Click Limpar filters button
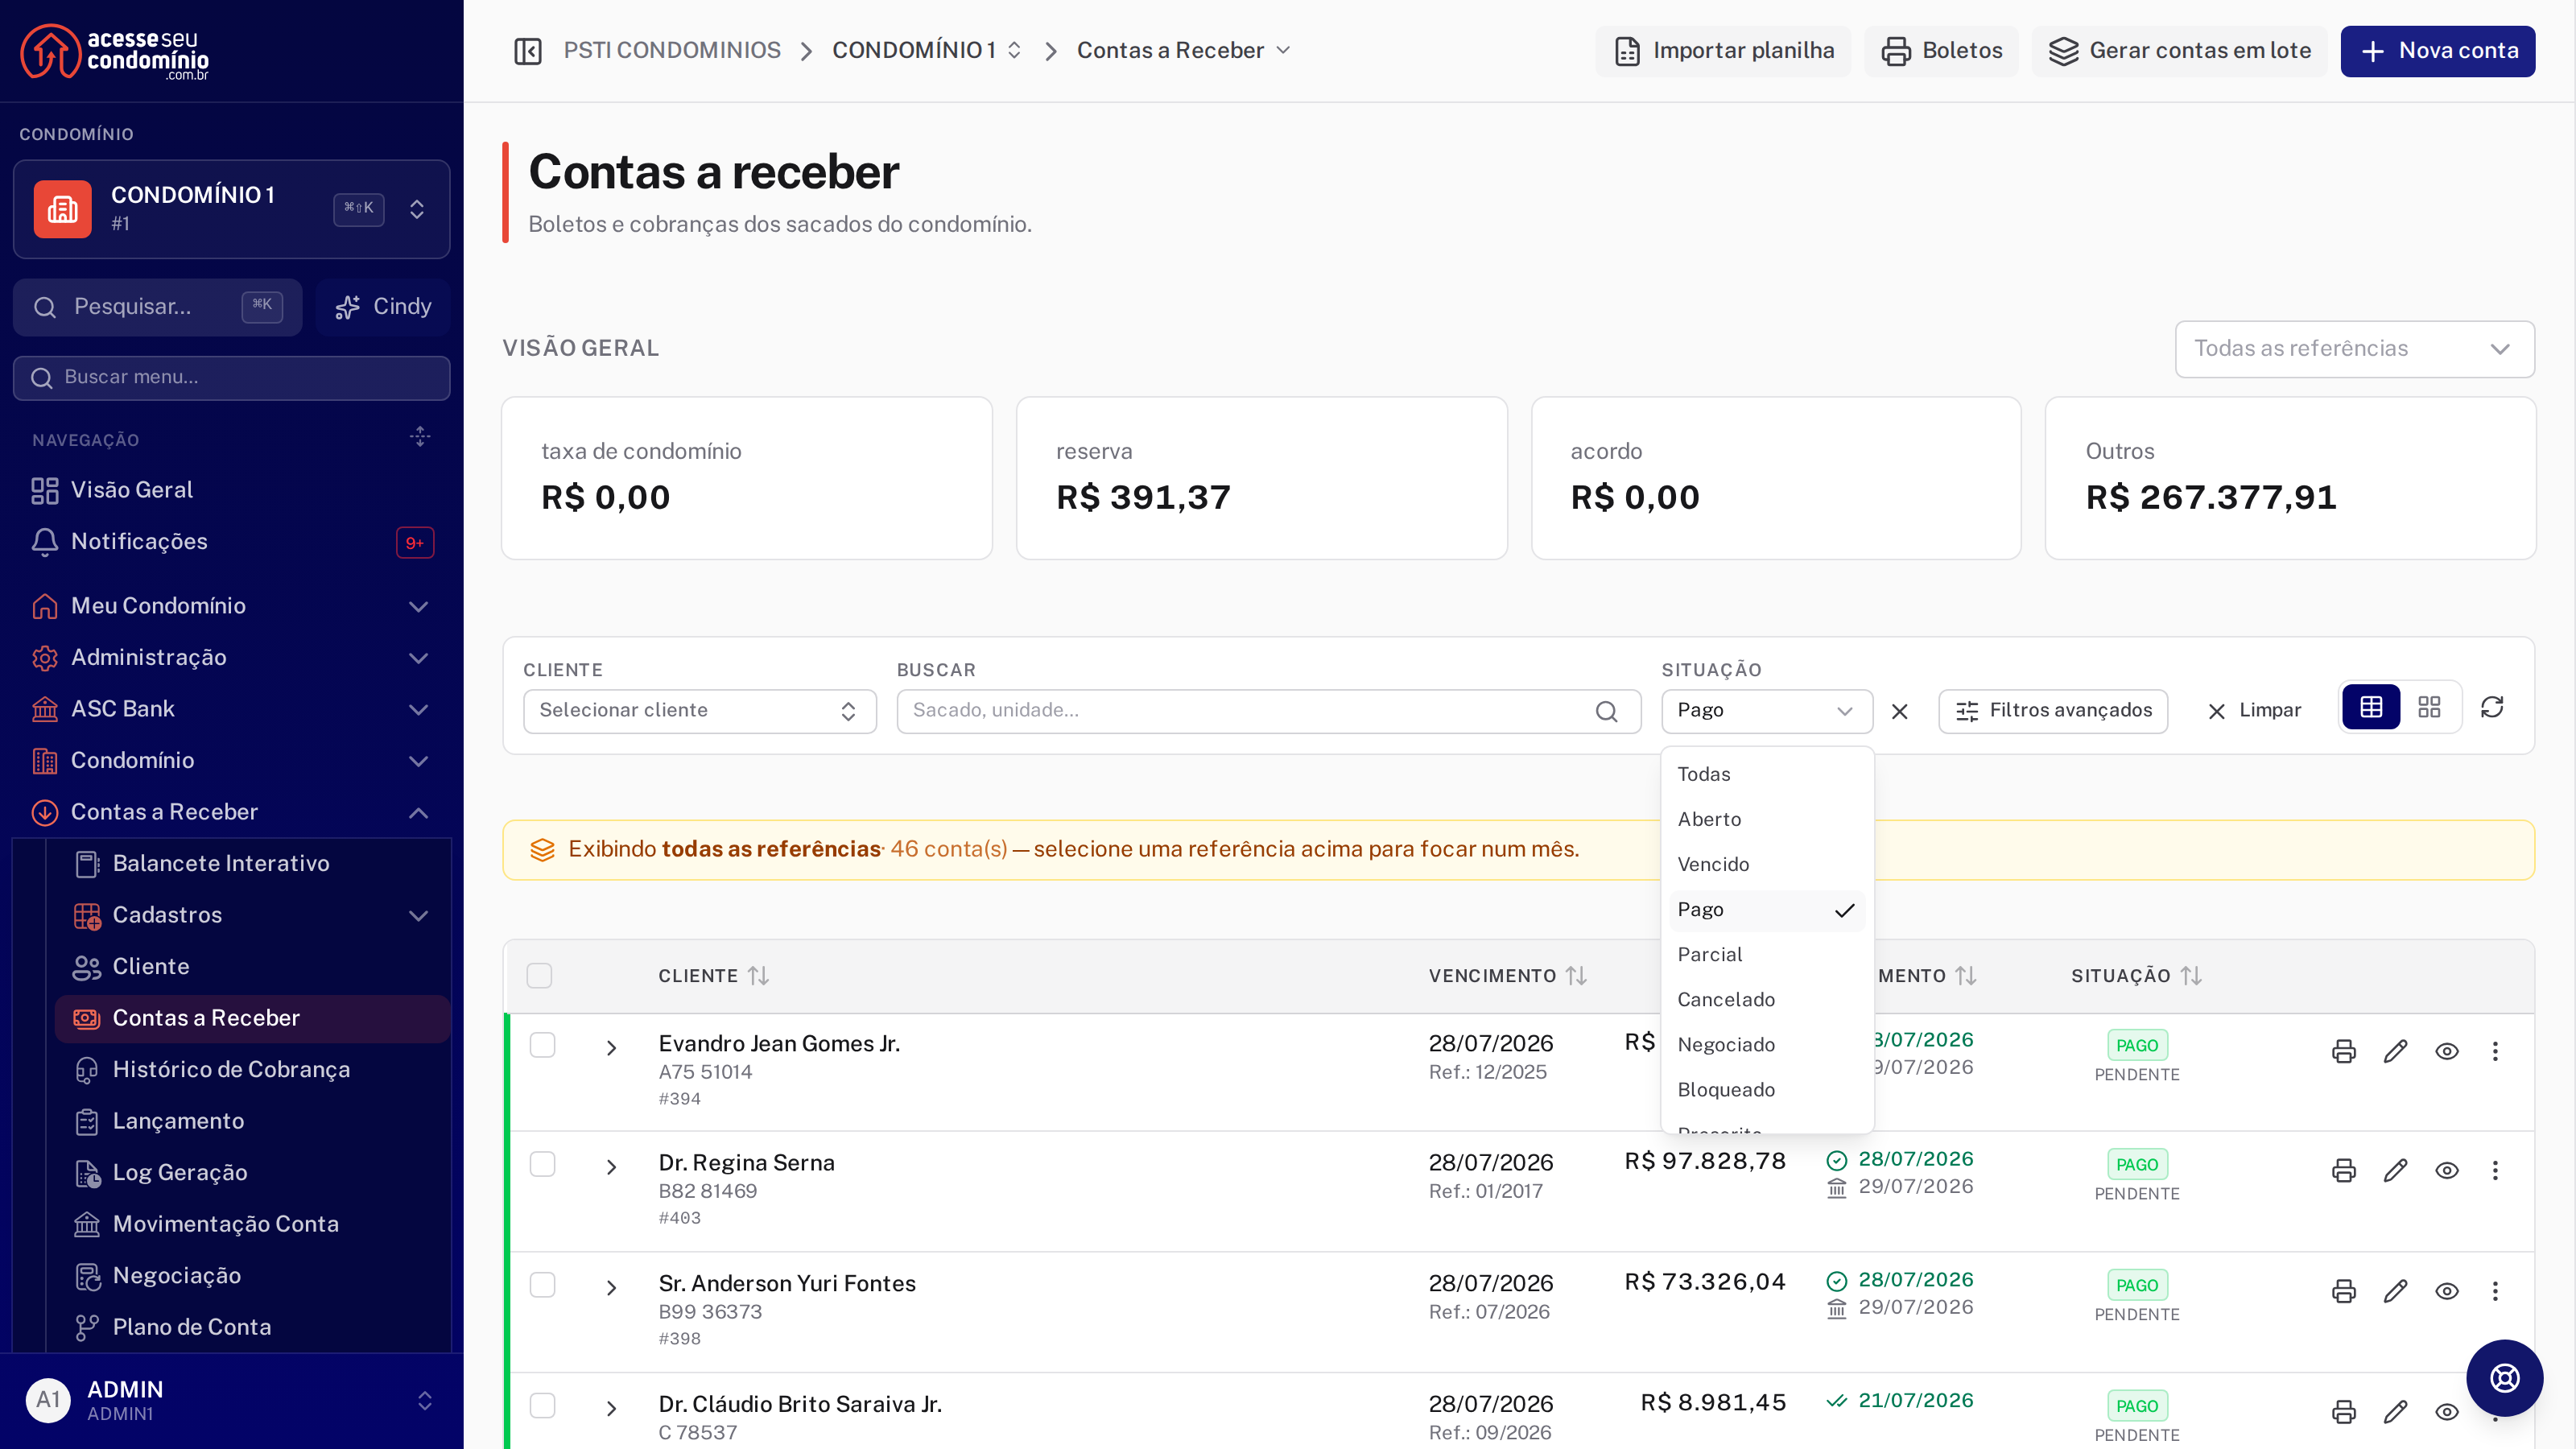This screenshot has height=1449, width=2576. pos(2254,711)
